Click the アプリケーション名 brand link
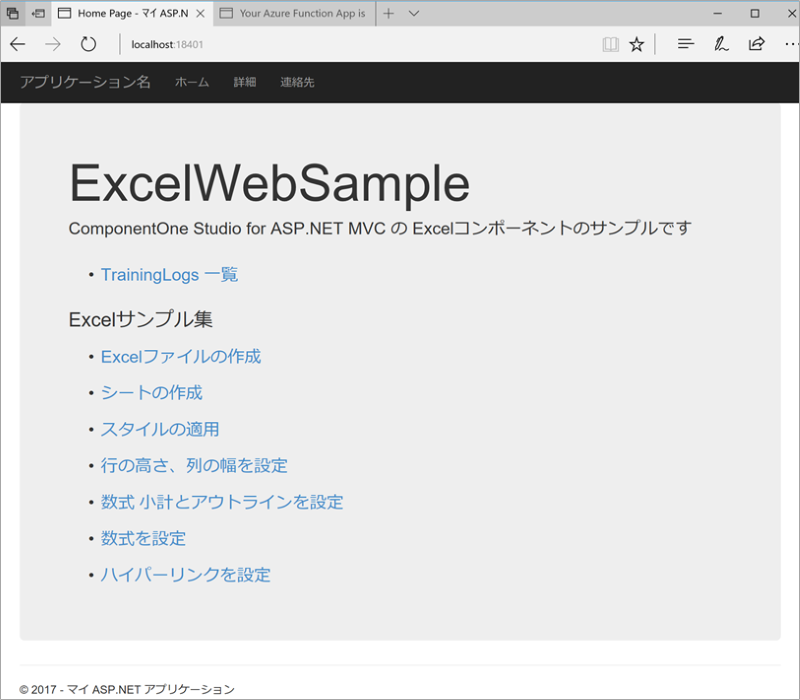Screen dimensions: 800x700 point(85,82)
